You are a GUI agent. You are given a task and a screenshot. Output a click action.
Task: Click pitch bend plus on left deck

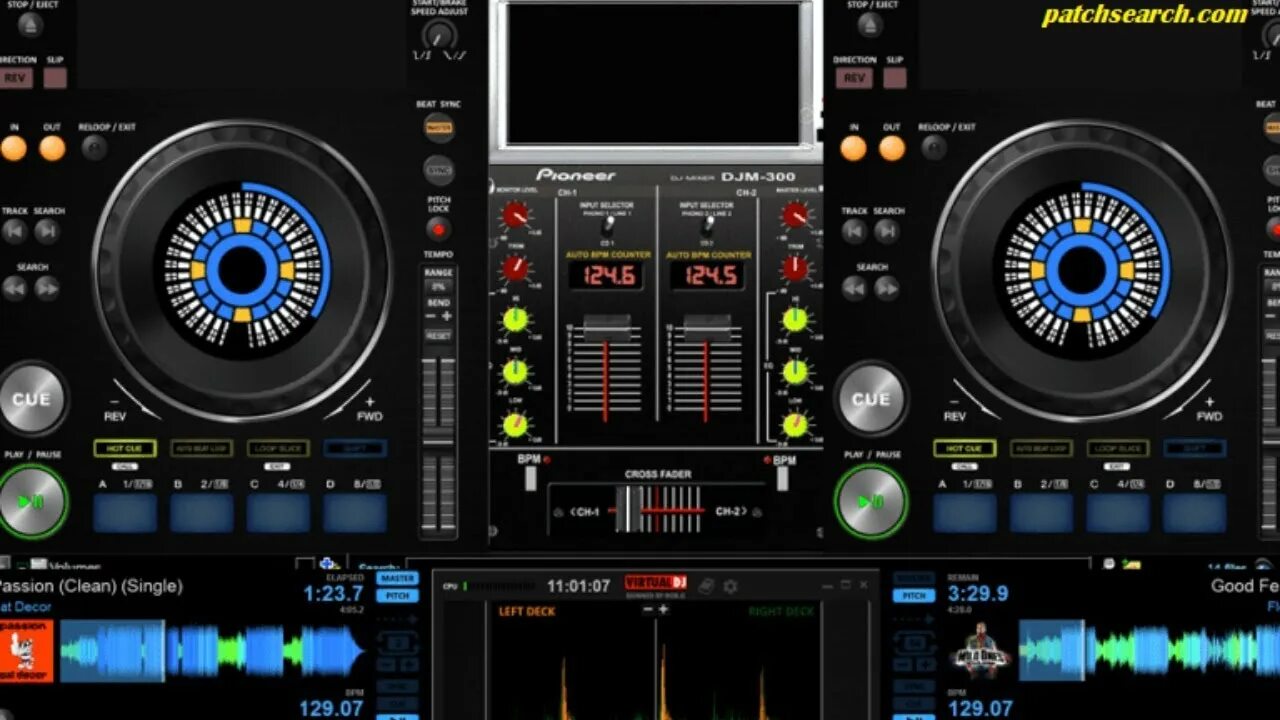click(446, 316)
